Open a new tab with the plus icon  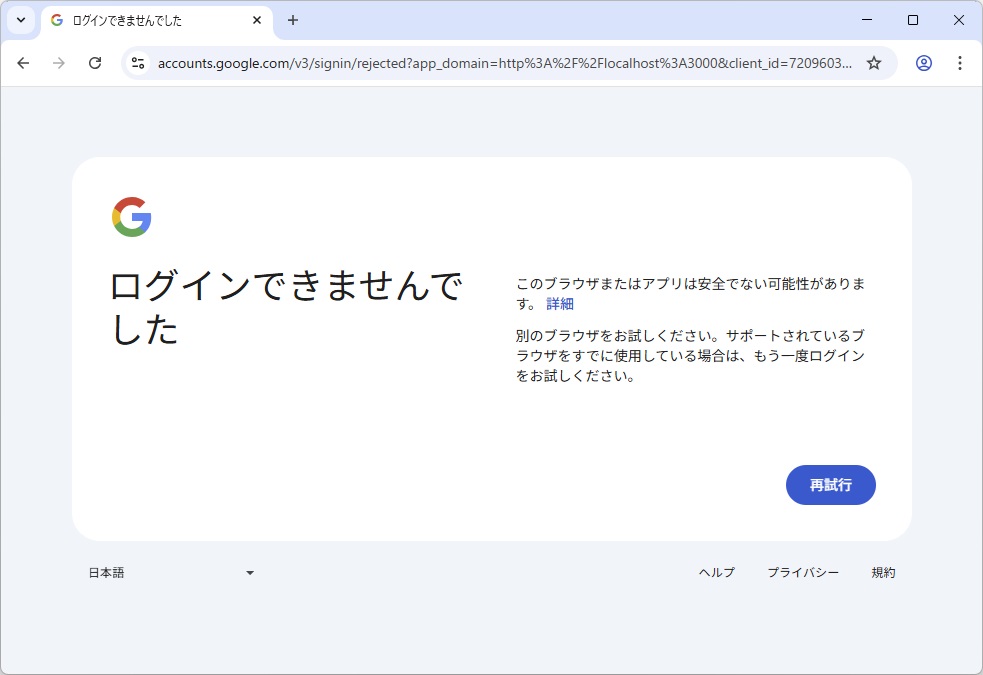(293, 20)
